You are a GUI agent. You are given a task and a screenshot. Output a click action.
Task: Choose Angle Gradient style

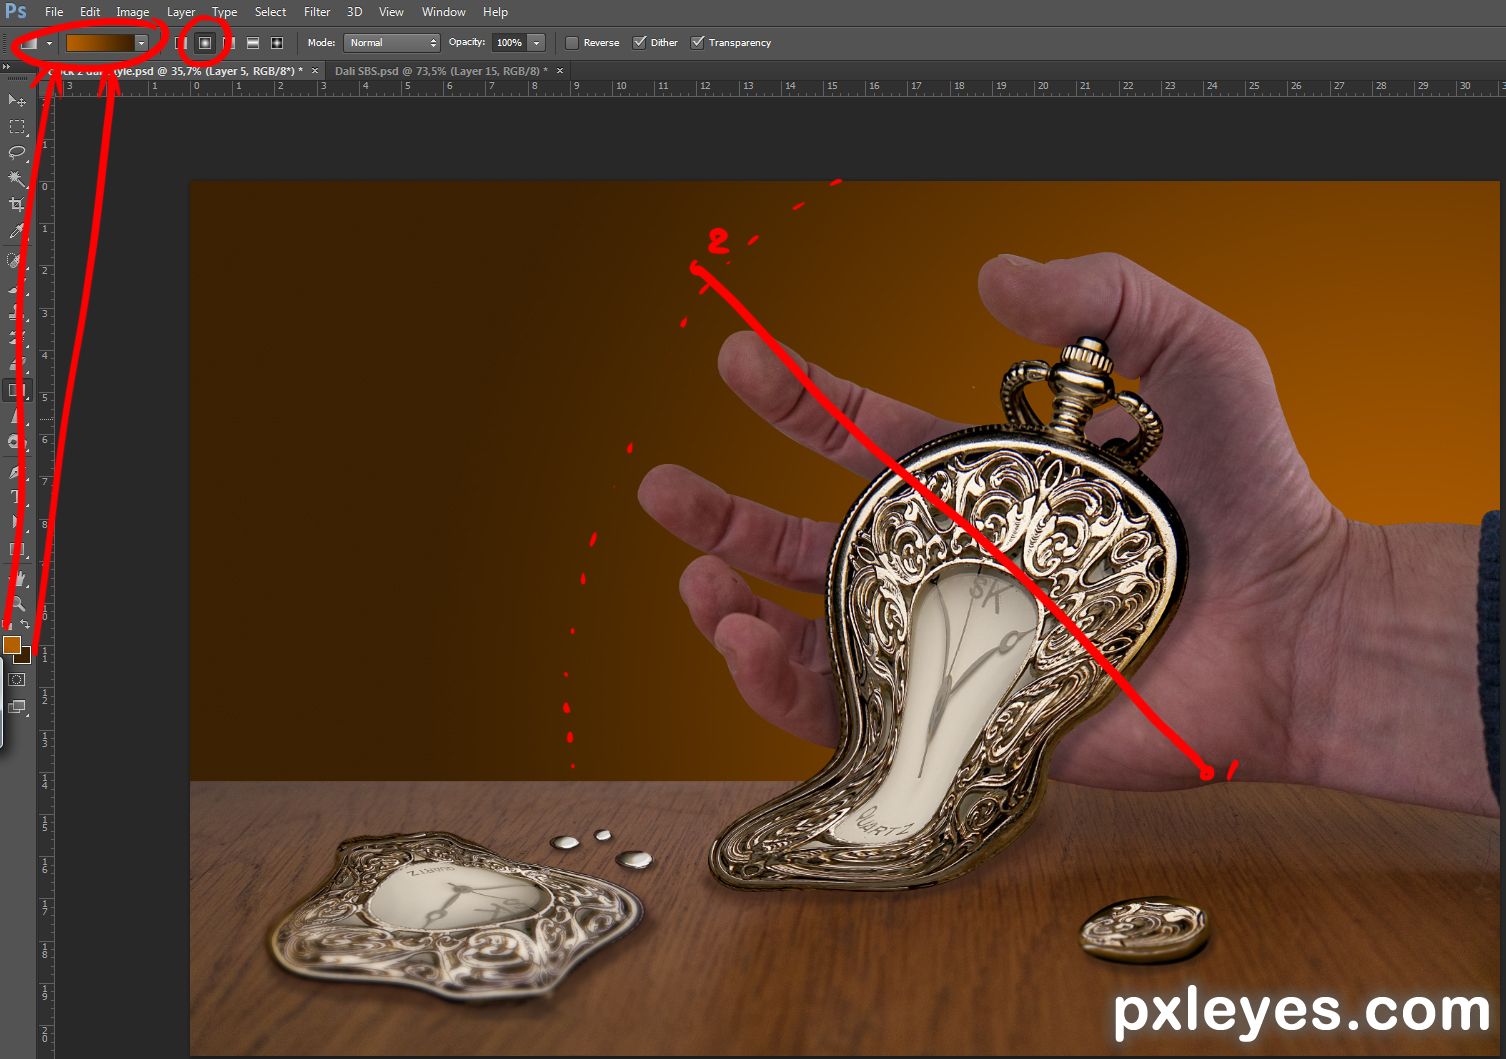click(229, 43)
